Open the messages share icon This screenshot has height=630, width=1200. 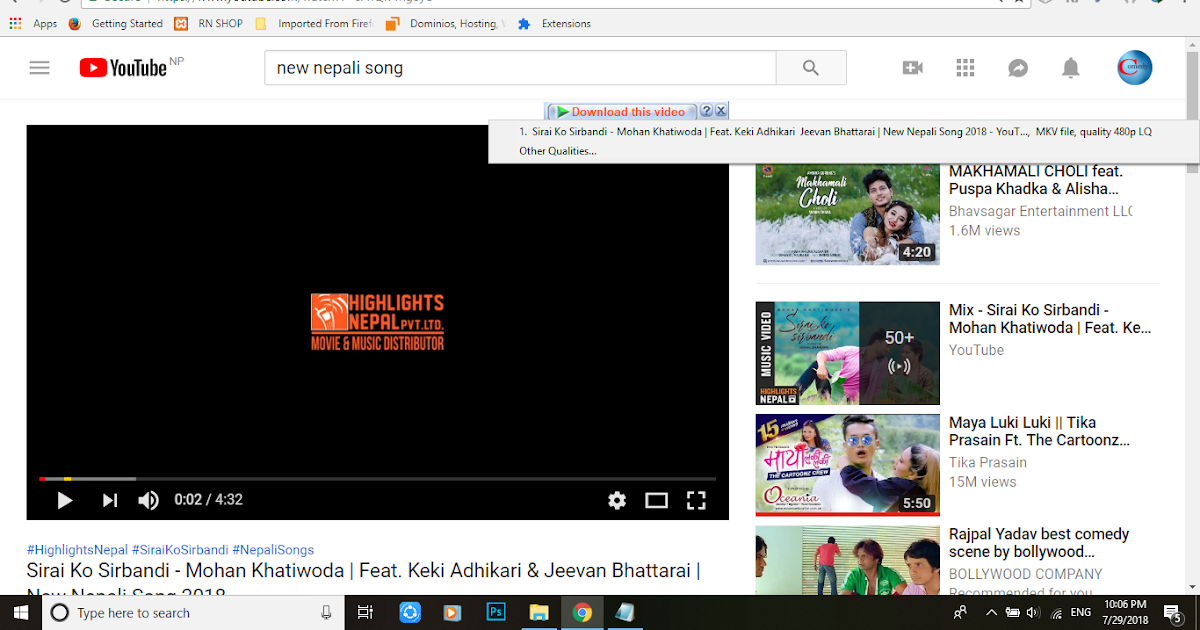(1018, 68)
